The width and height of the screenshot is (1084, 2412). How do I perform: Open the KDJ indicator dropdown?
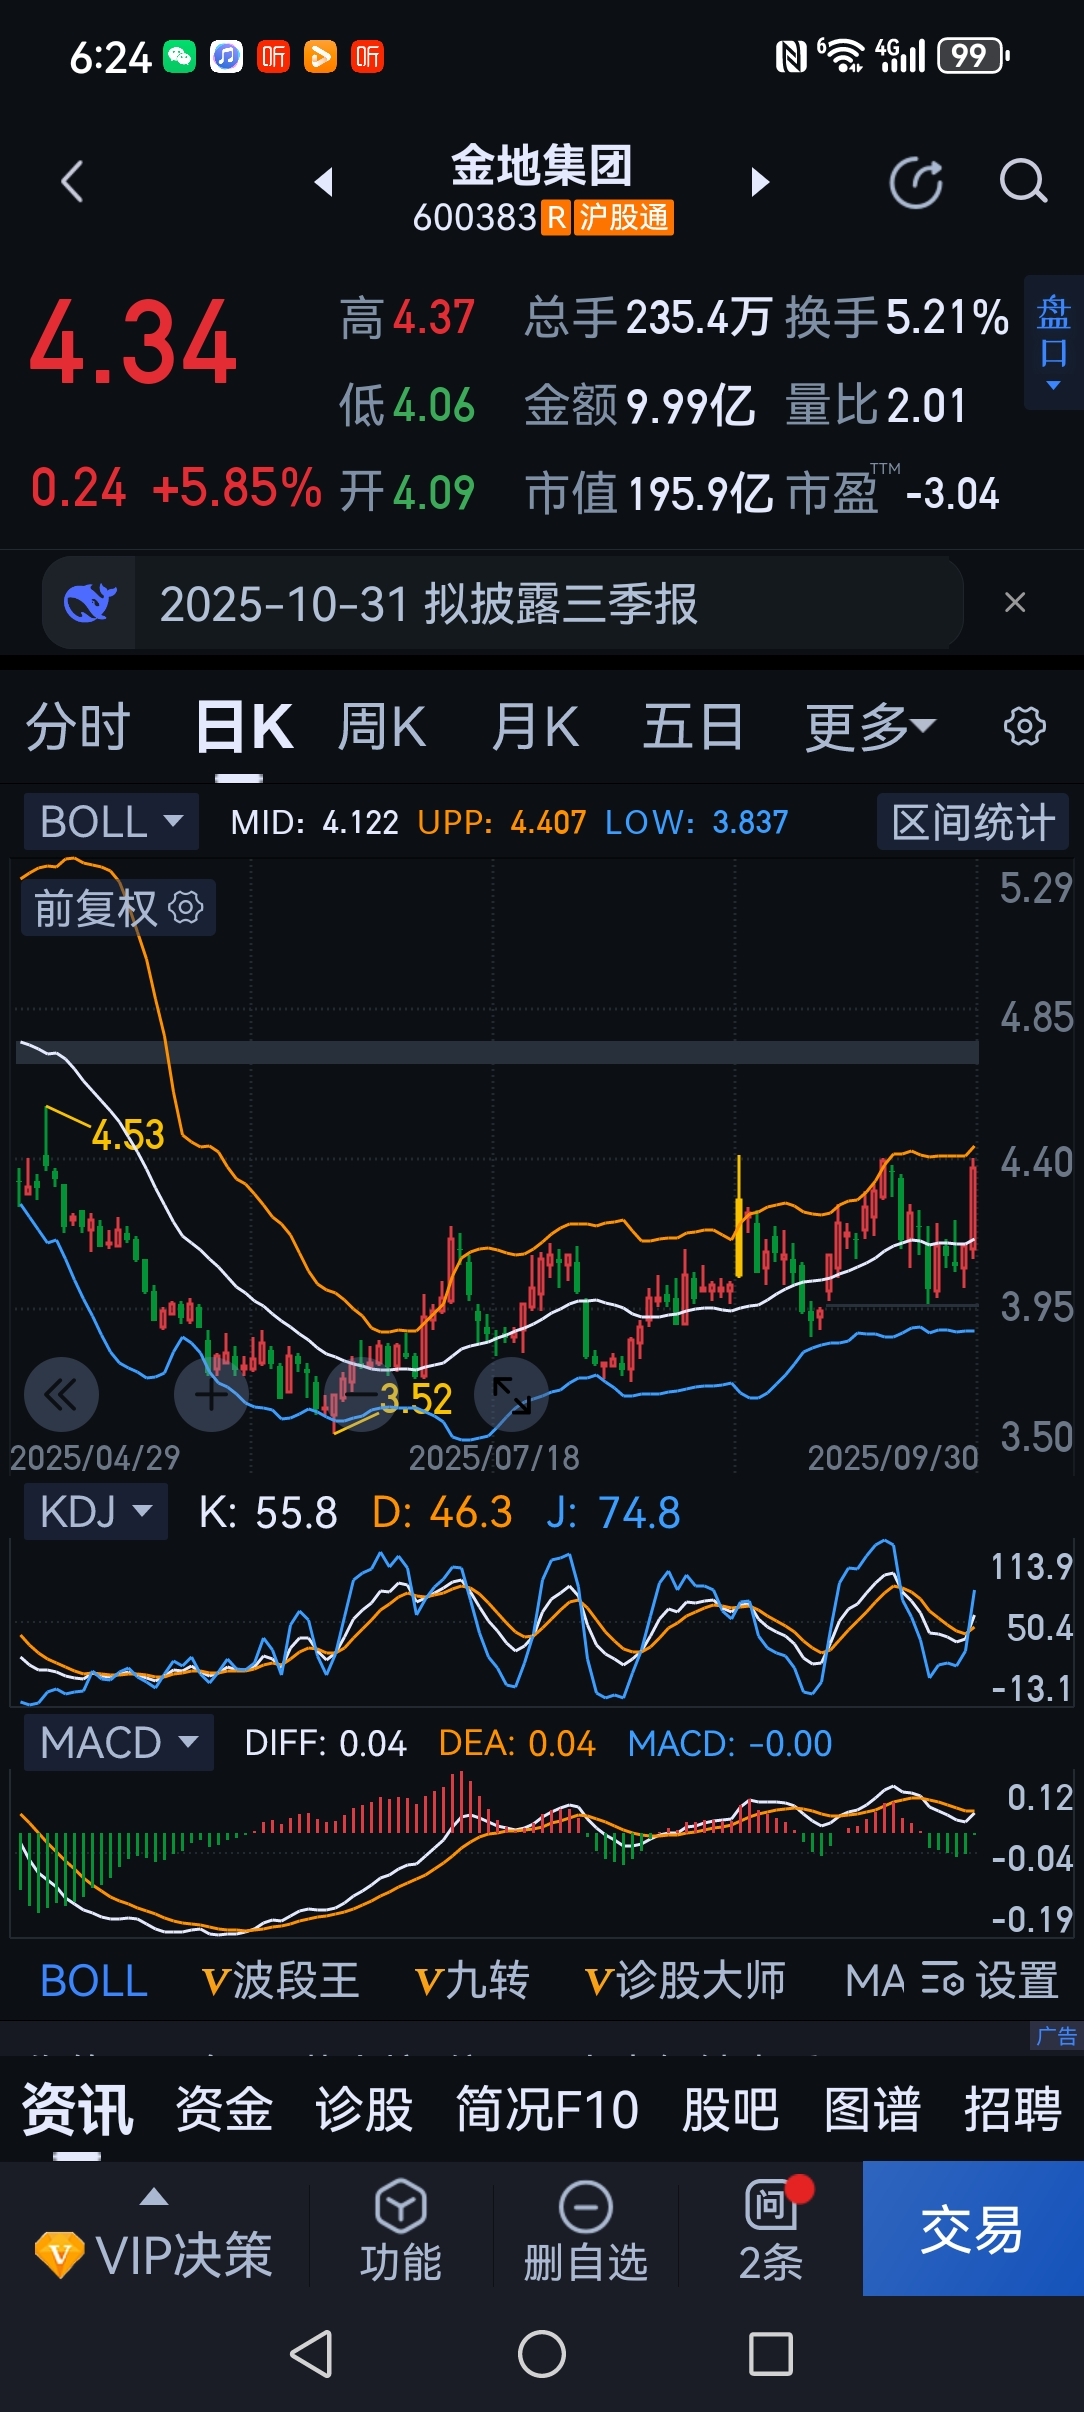[96, 1511]
